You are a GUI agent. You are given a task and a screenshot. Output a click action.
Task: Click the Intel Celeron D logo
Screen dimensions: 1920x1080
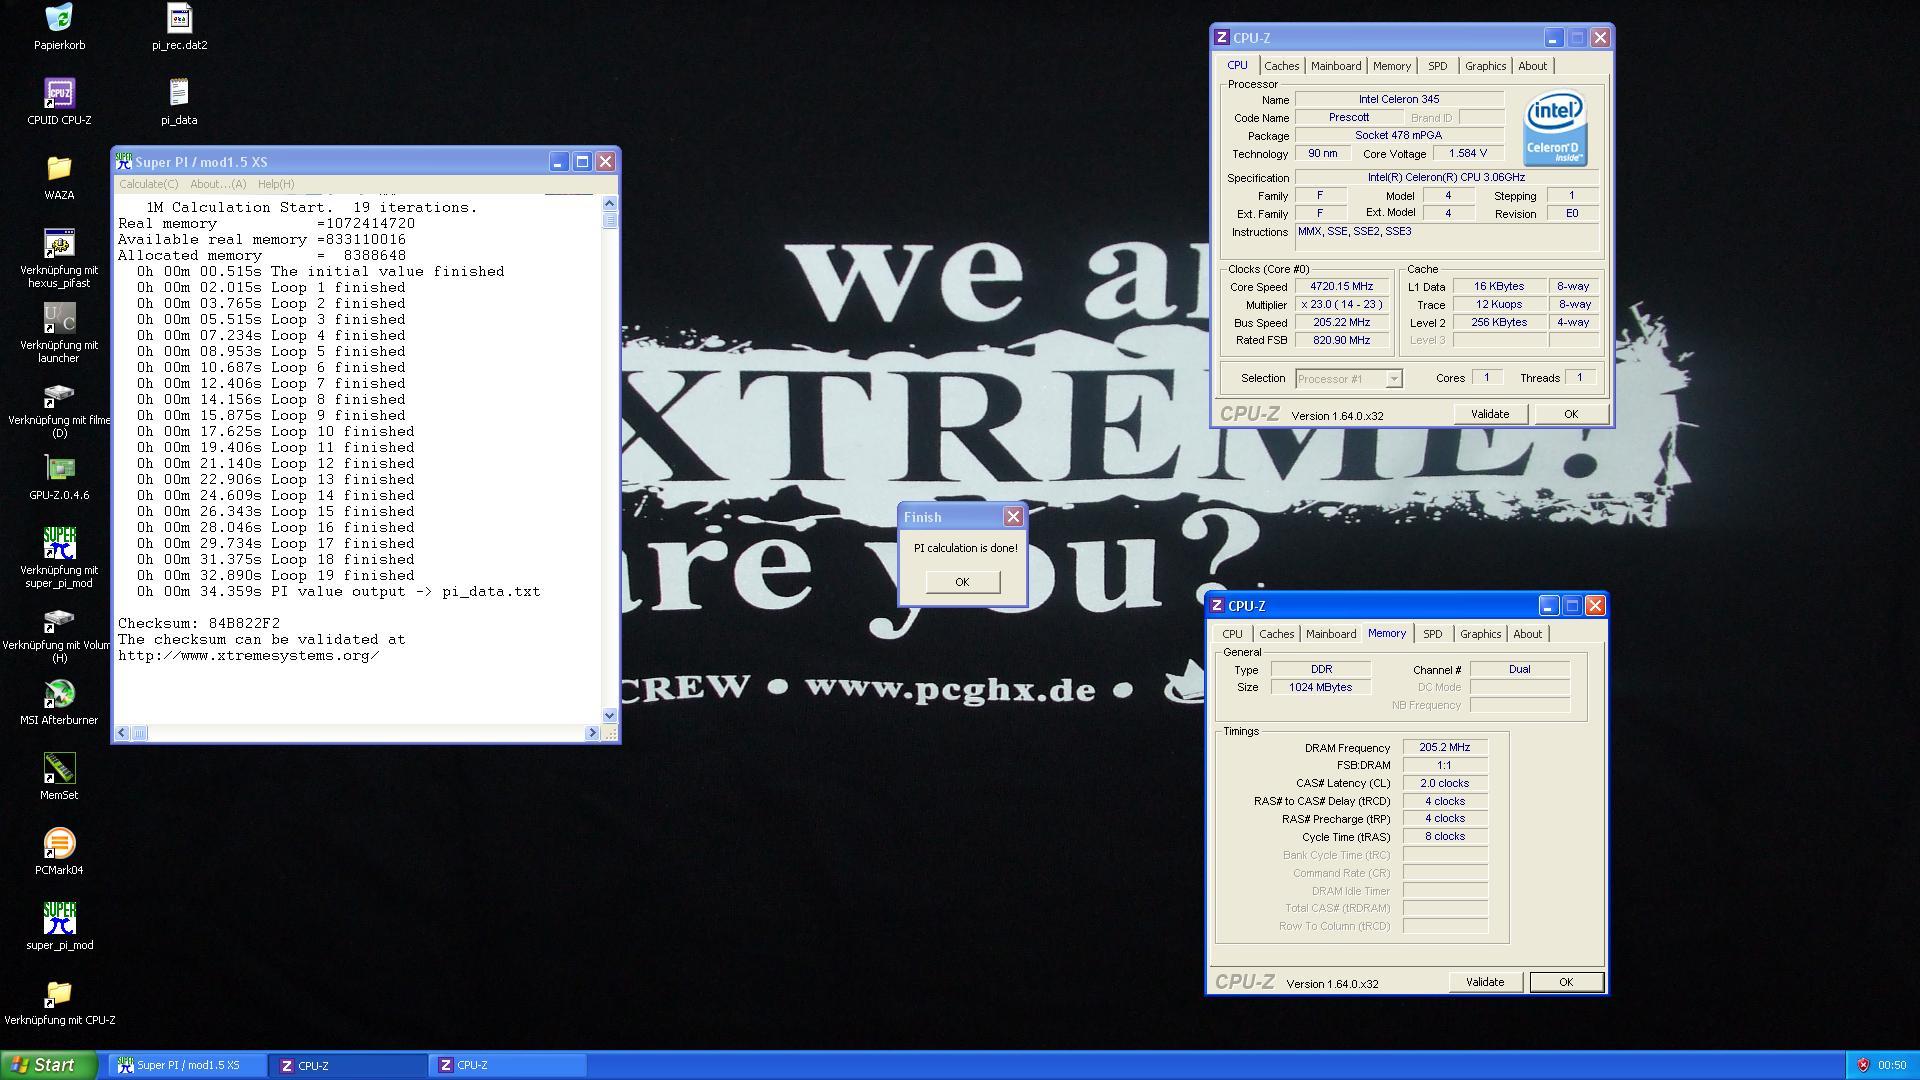point(1554,129)
